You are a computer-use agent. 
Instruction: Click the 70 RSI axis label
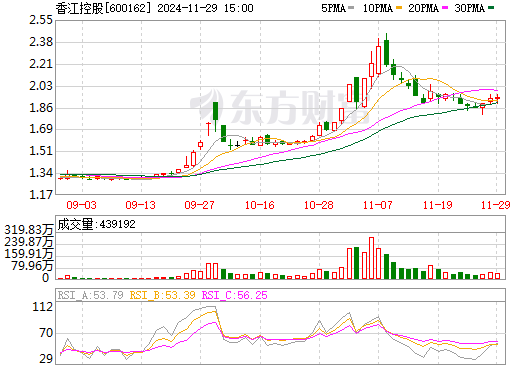click(46, 333)
